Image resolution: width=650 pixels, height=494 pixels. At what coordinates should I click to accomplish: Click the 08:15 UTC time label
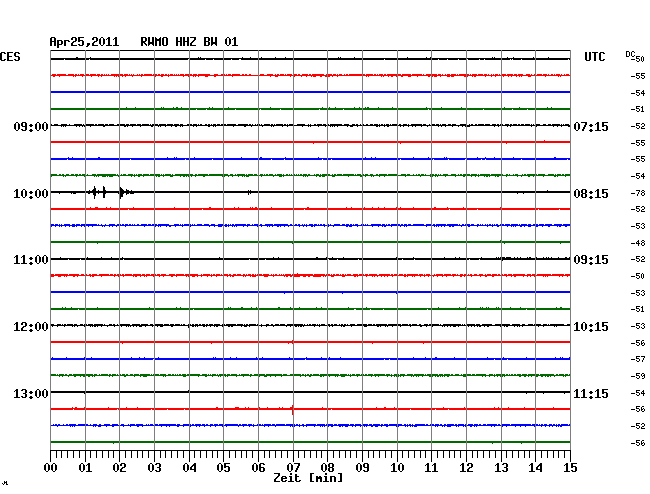[591, 194]
